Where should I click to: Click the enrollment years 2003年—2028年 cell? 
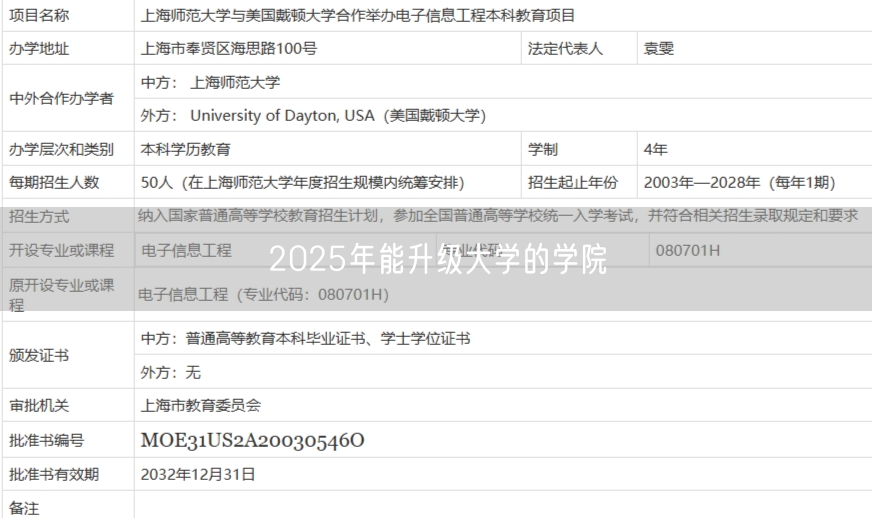(740, 183)
